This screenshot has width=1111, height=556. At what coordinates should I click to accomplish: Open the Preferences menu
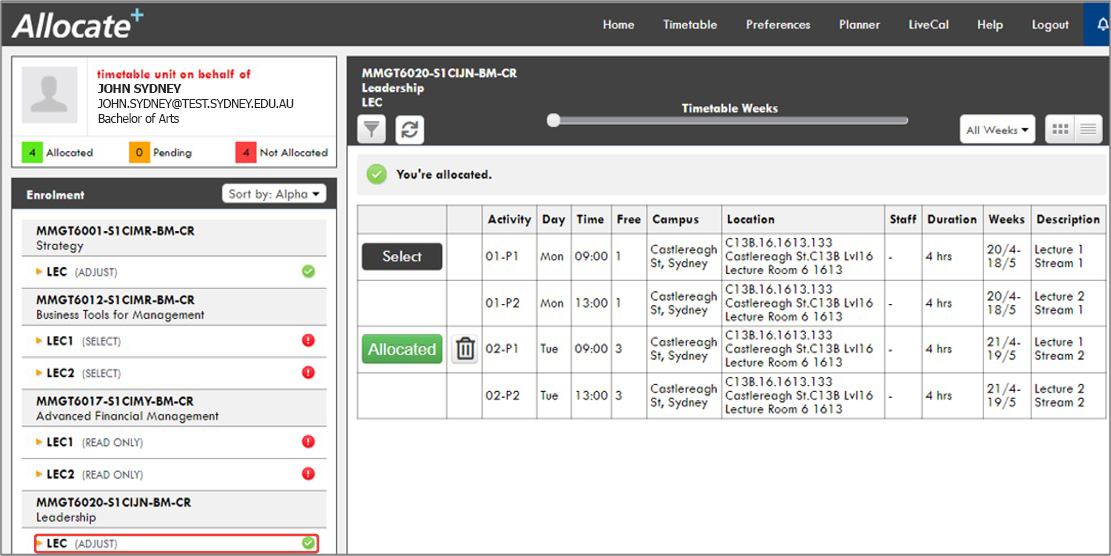[778, 25]
